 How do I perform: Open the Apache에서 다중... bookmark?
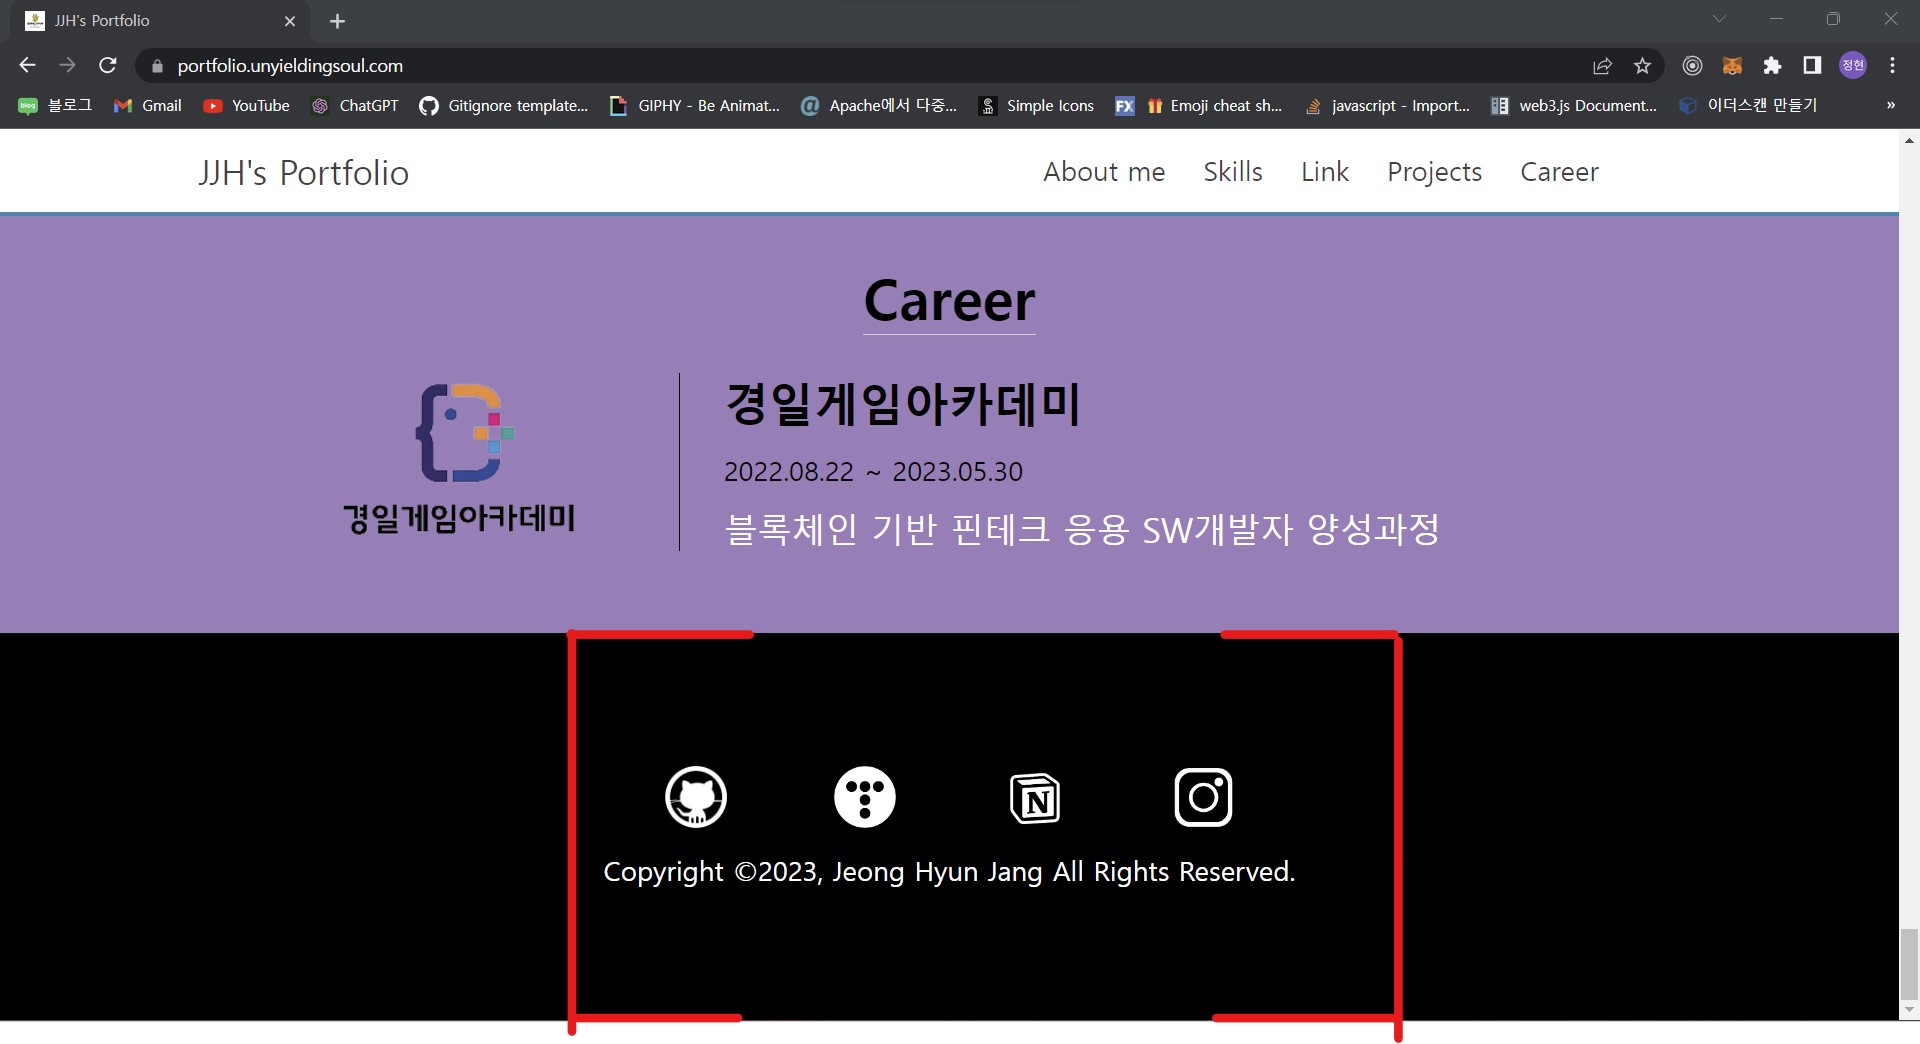879,105
